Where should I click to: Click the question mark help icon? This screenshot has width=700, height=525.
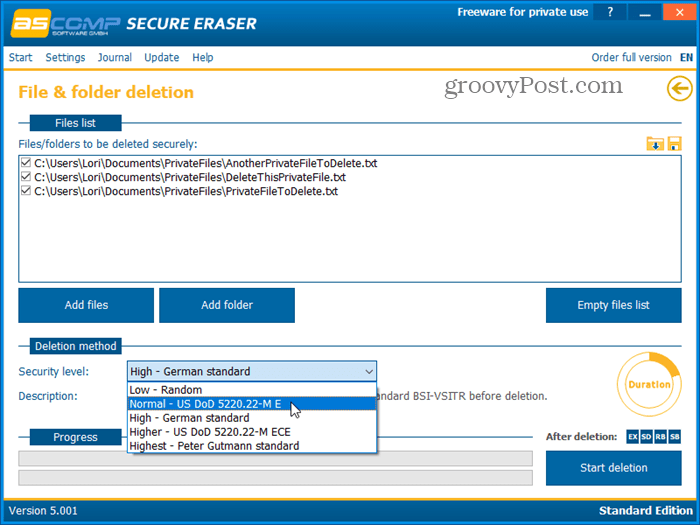[610, 12]
